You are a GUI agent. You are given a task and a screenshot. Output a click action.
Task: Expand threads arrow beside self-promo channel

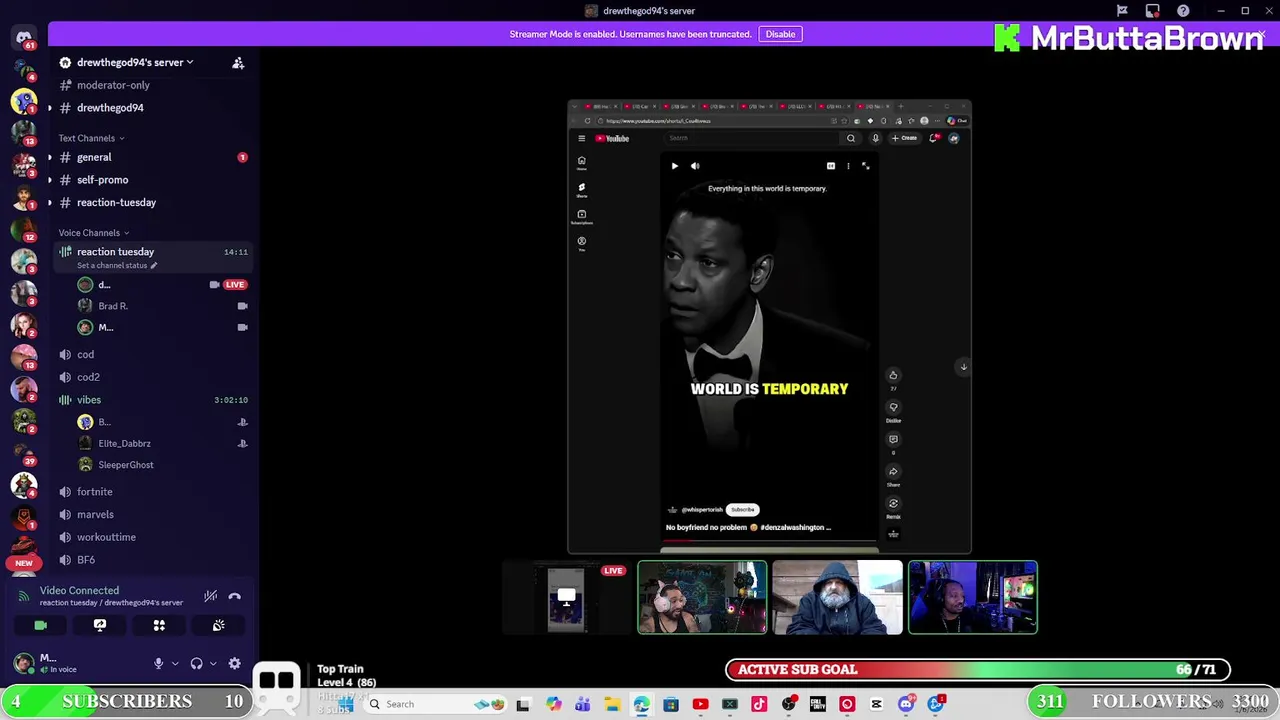[x=50, y=180]
